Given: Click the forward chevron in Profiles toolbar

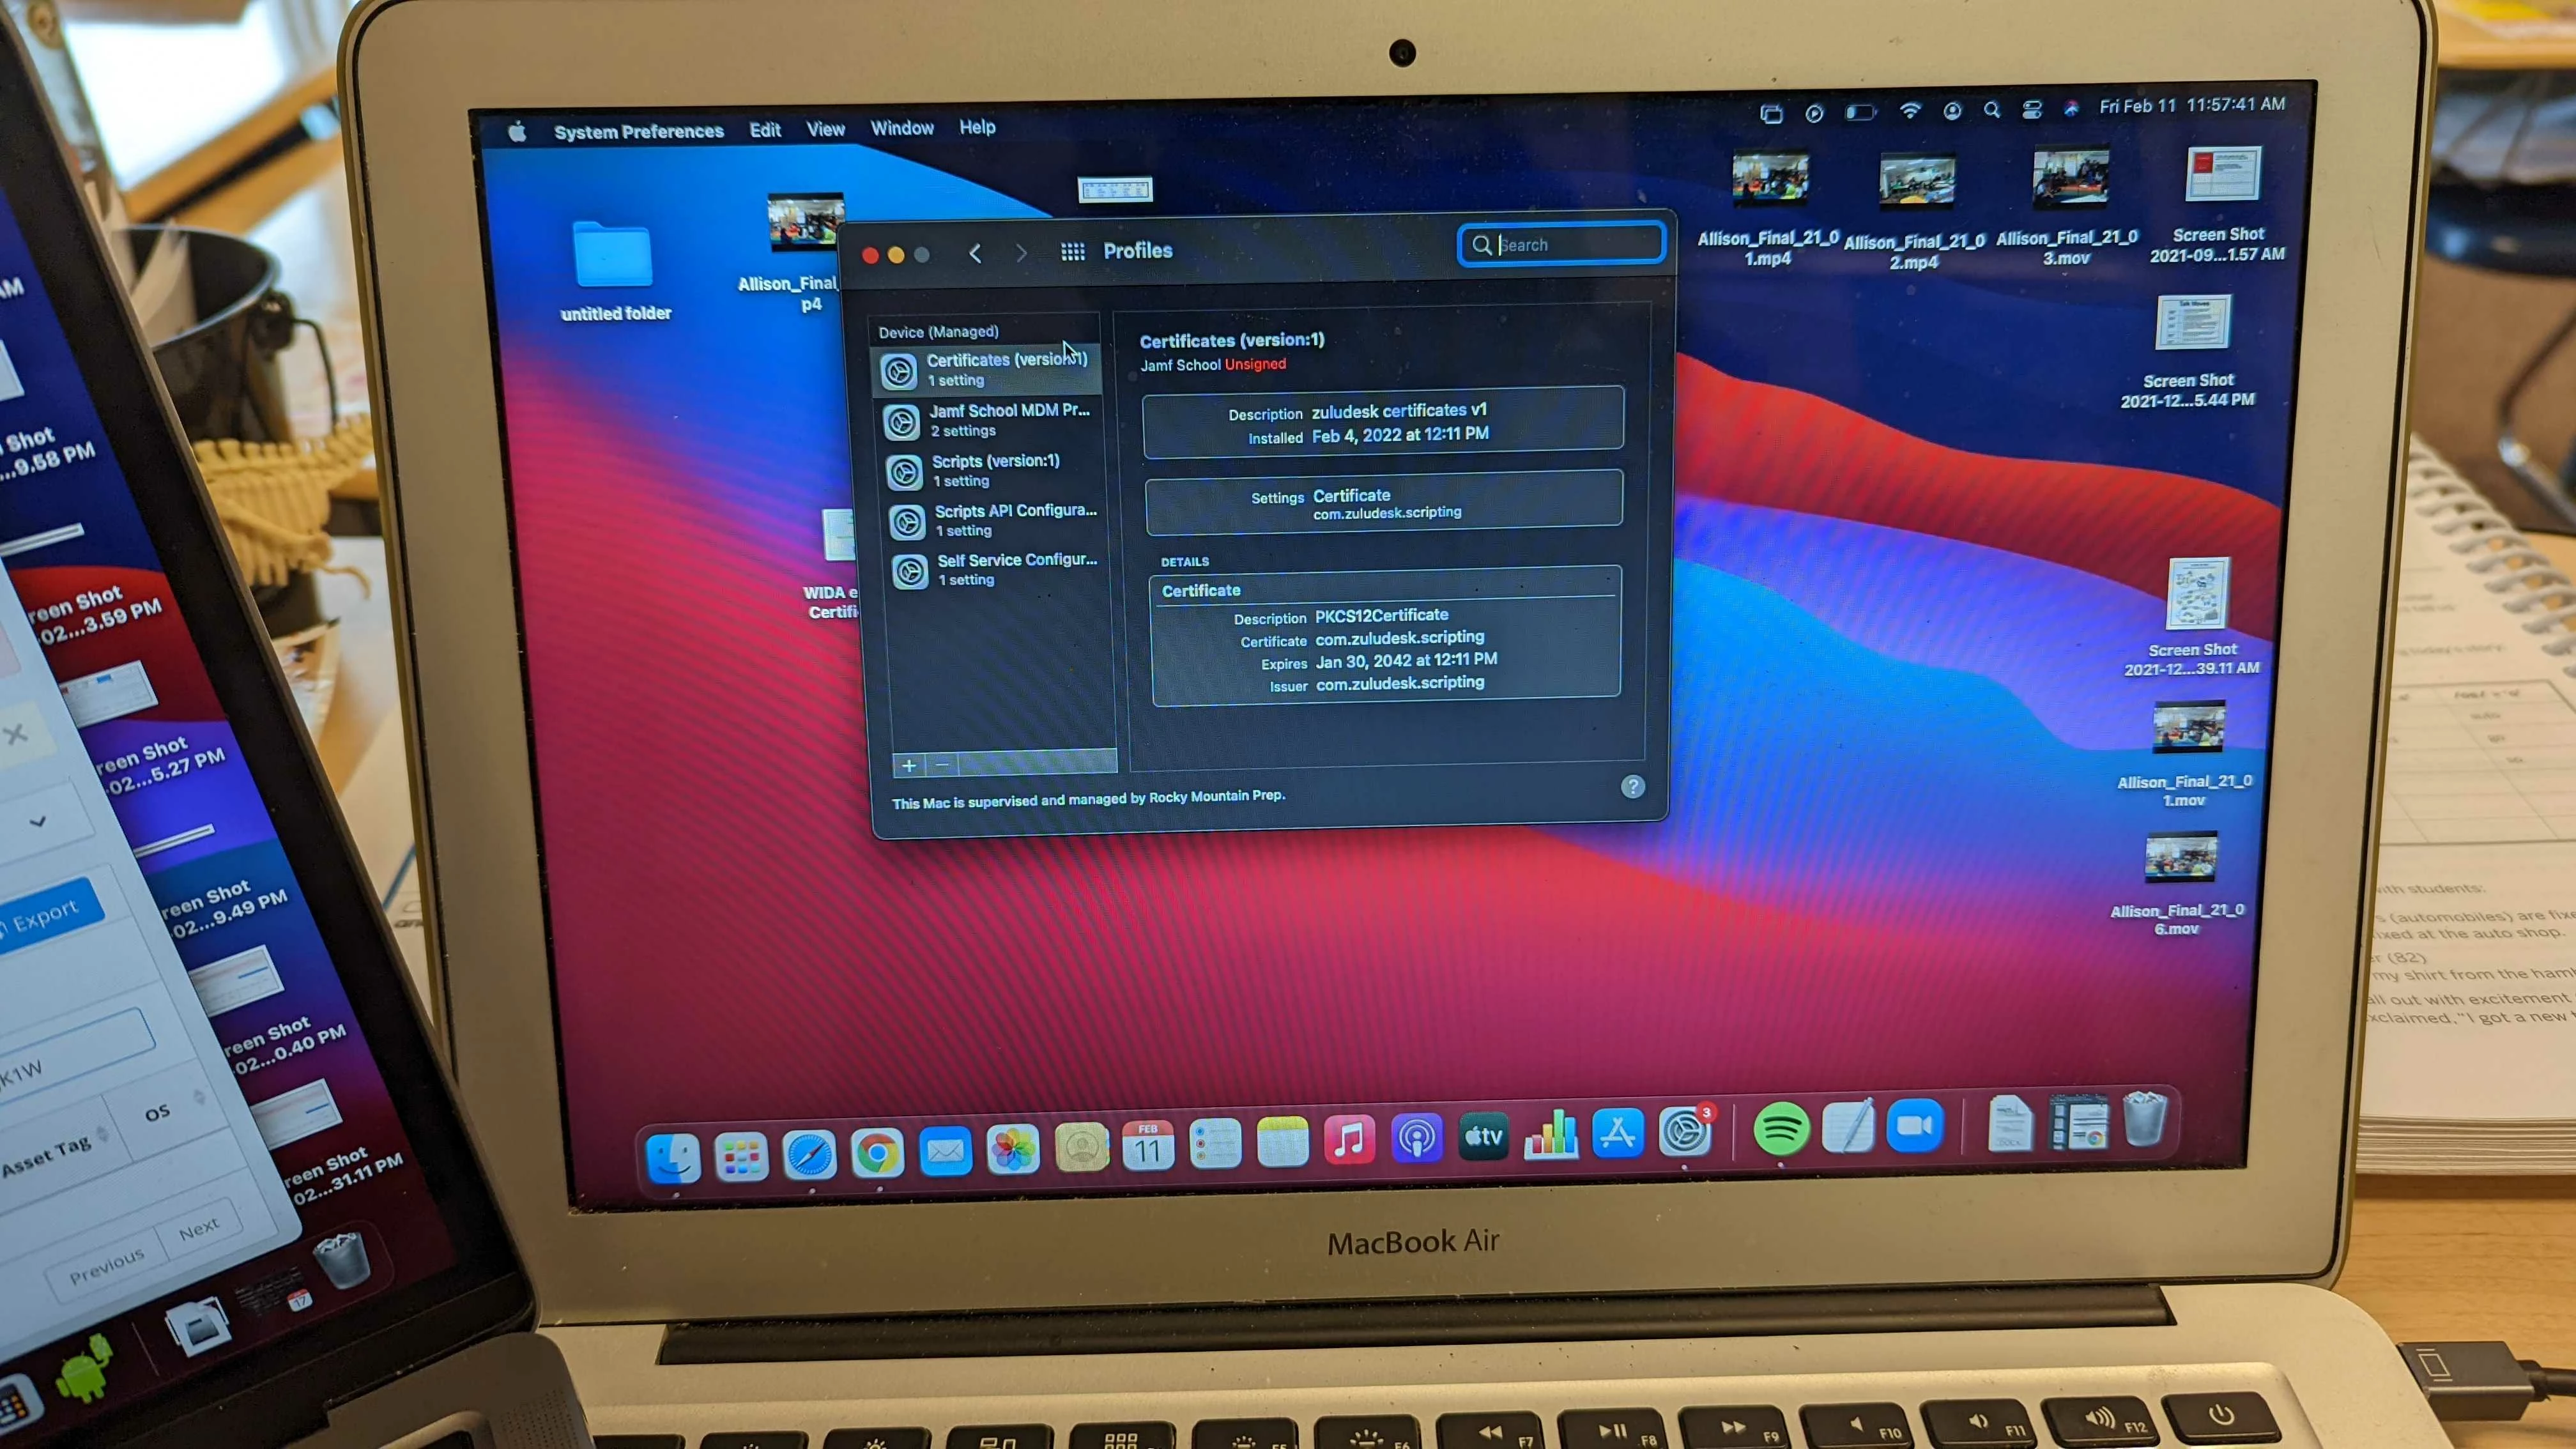Looking at the screenshot, I should tap(1021, 253).
